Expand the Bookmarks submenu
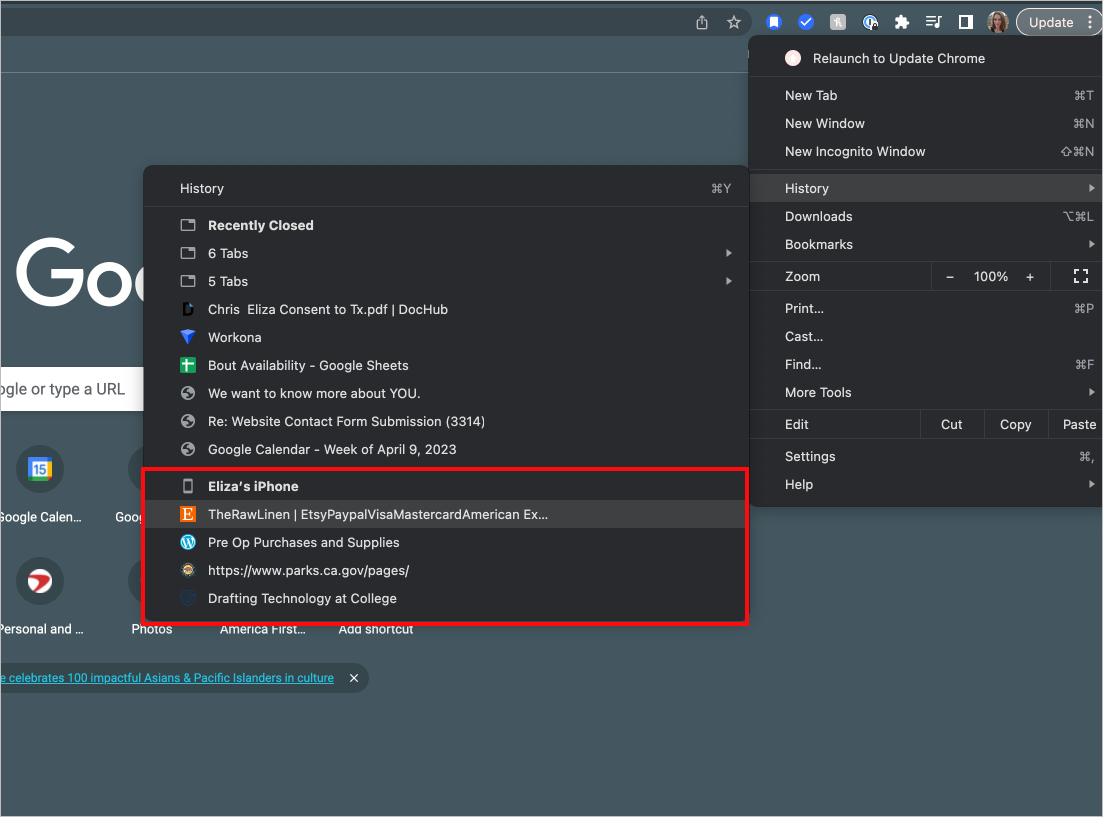 [926, 244]
